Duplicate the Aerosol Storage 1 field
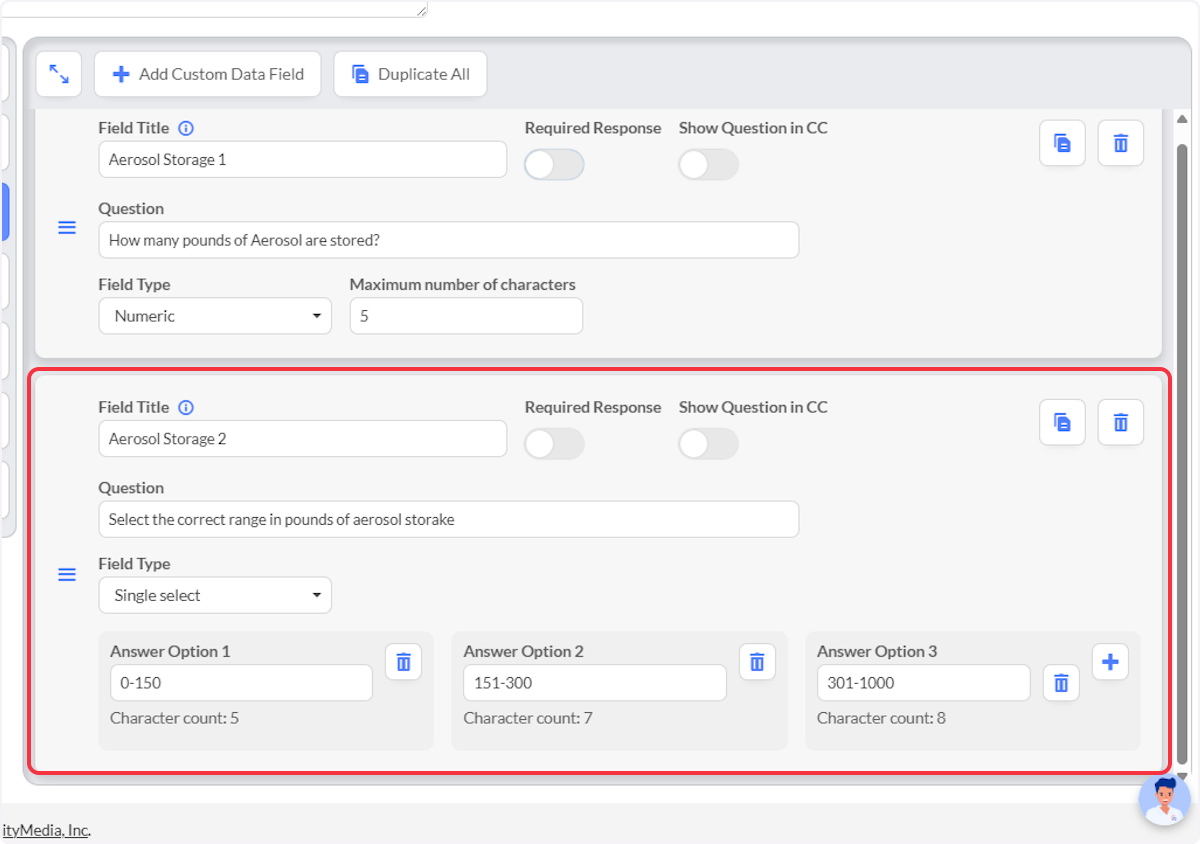 [1062, 143]
